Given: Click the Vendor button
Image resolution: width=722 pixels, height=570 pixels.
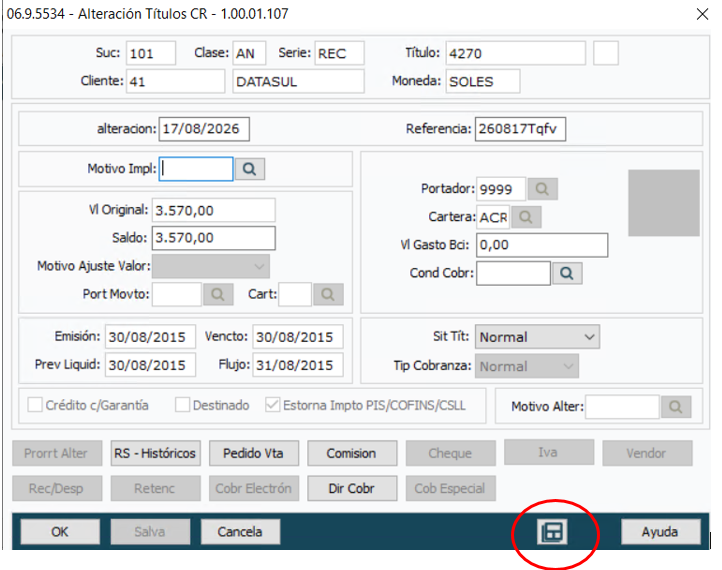Looking at the screenshot, I should coord(647,453).
